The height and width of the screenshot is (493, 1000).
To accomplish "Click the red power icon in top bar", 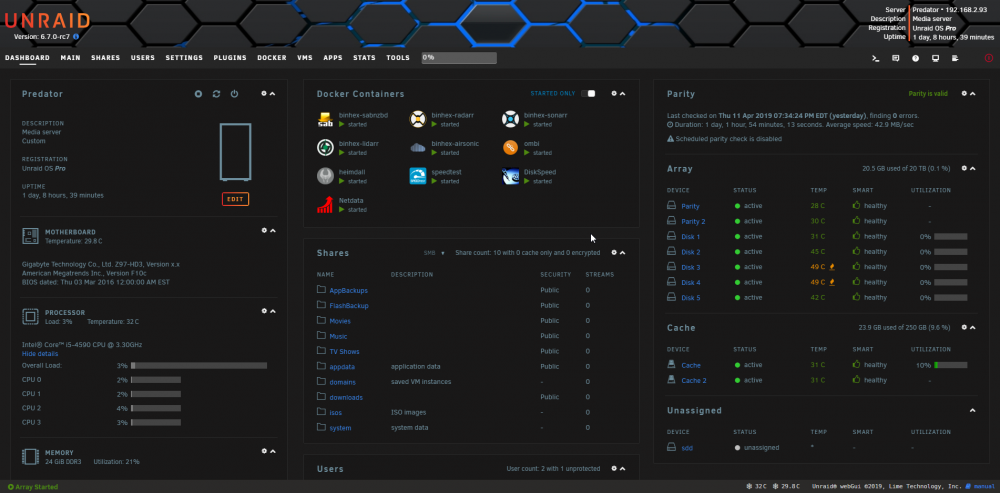I will 989,58.
